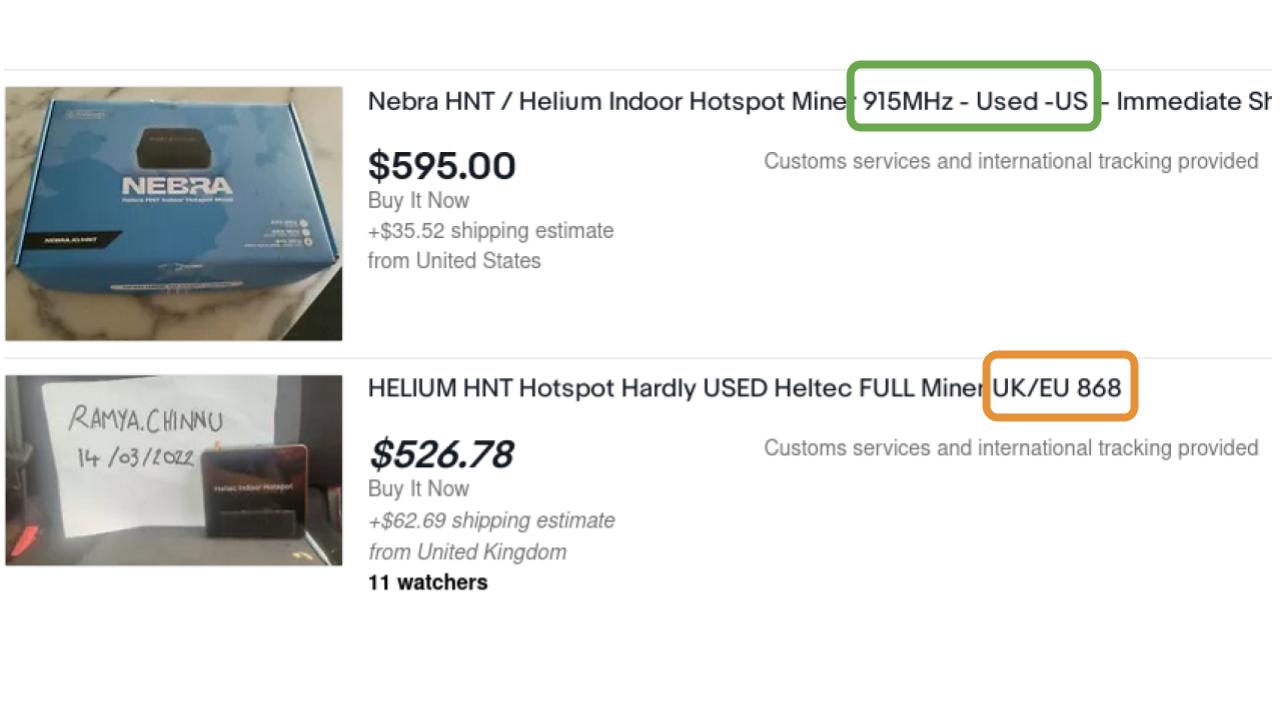Click the green-boxed '915MHz - Used -US' text

(x=974, y=101)
